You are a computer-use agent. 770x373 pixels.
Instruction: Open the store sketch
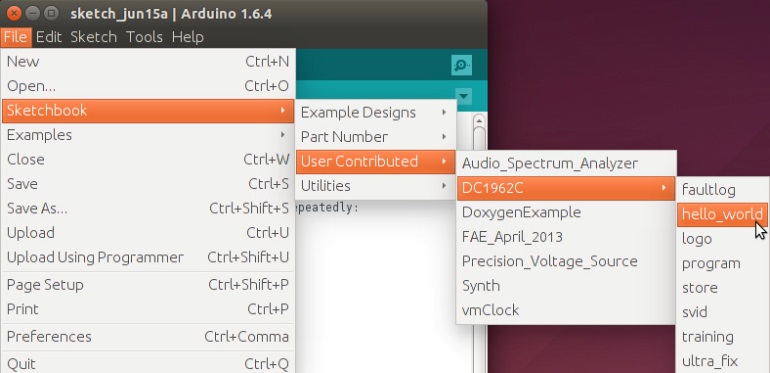723,288
